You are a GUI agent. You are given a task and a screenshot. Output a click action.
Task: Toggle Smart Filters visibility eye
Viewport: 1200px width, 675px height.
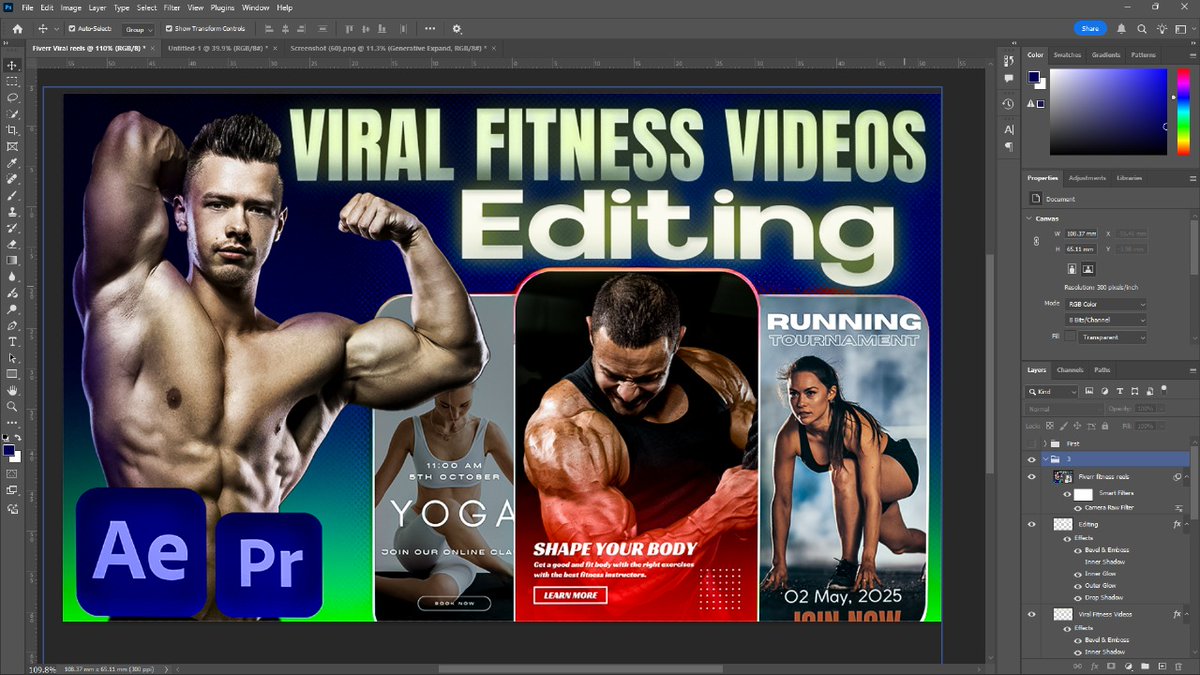(x=1066, y=494)
